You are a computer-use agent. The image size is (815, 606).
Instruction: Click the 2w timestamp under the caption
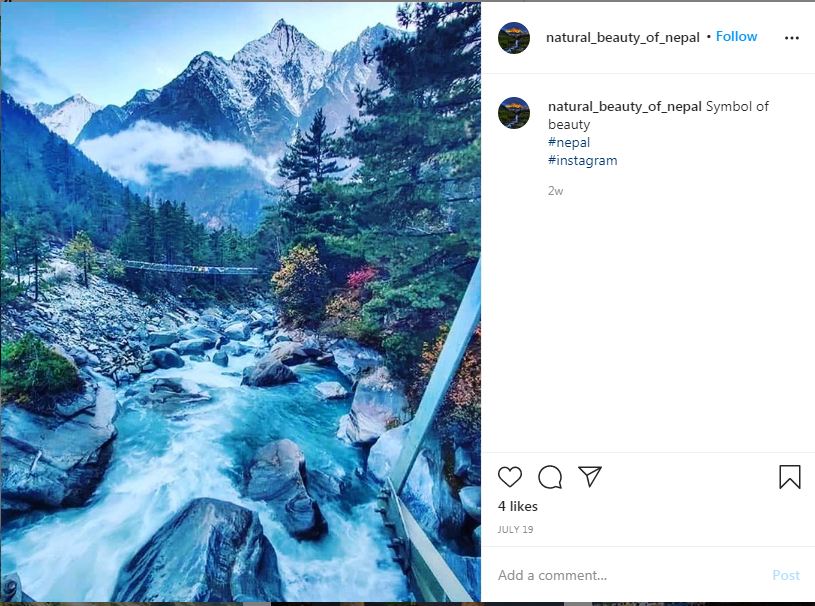(x=555, y=190)
